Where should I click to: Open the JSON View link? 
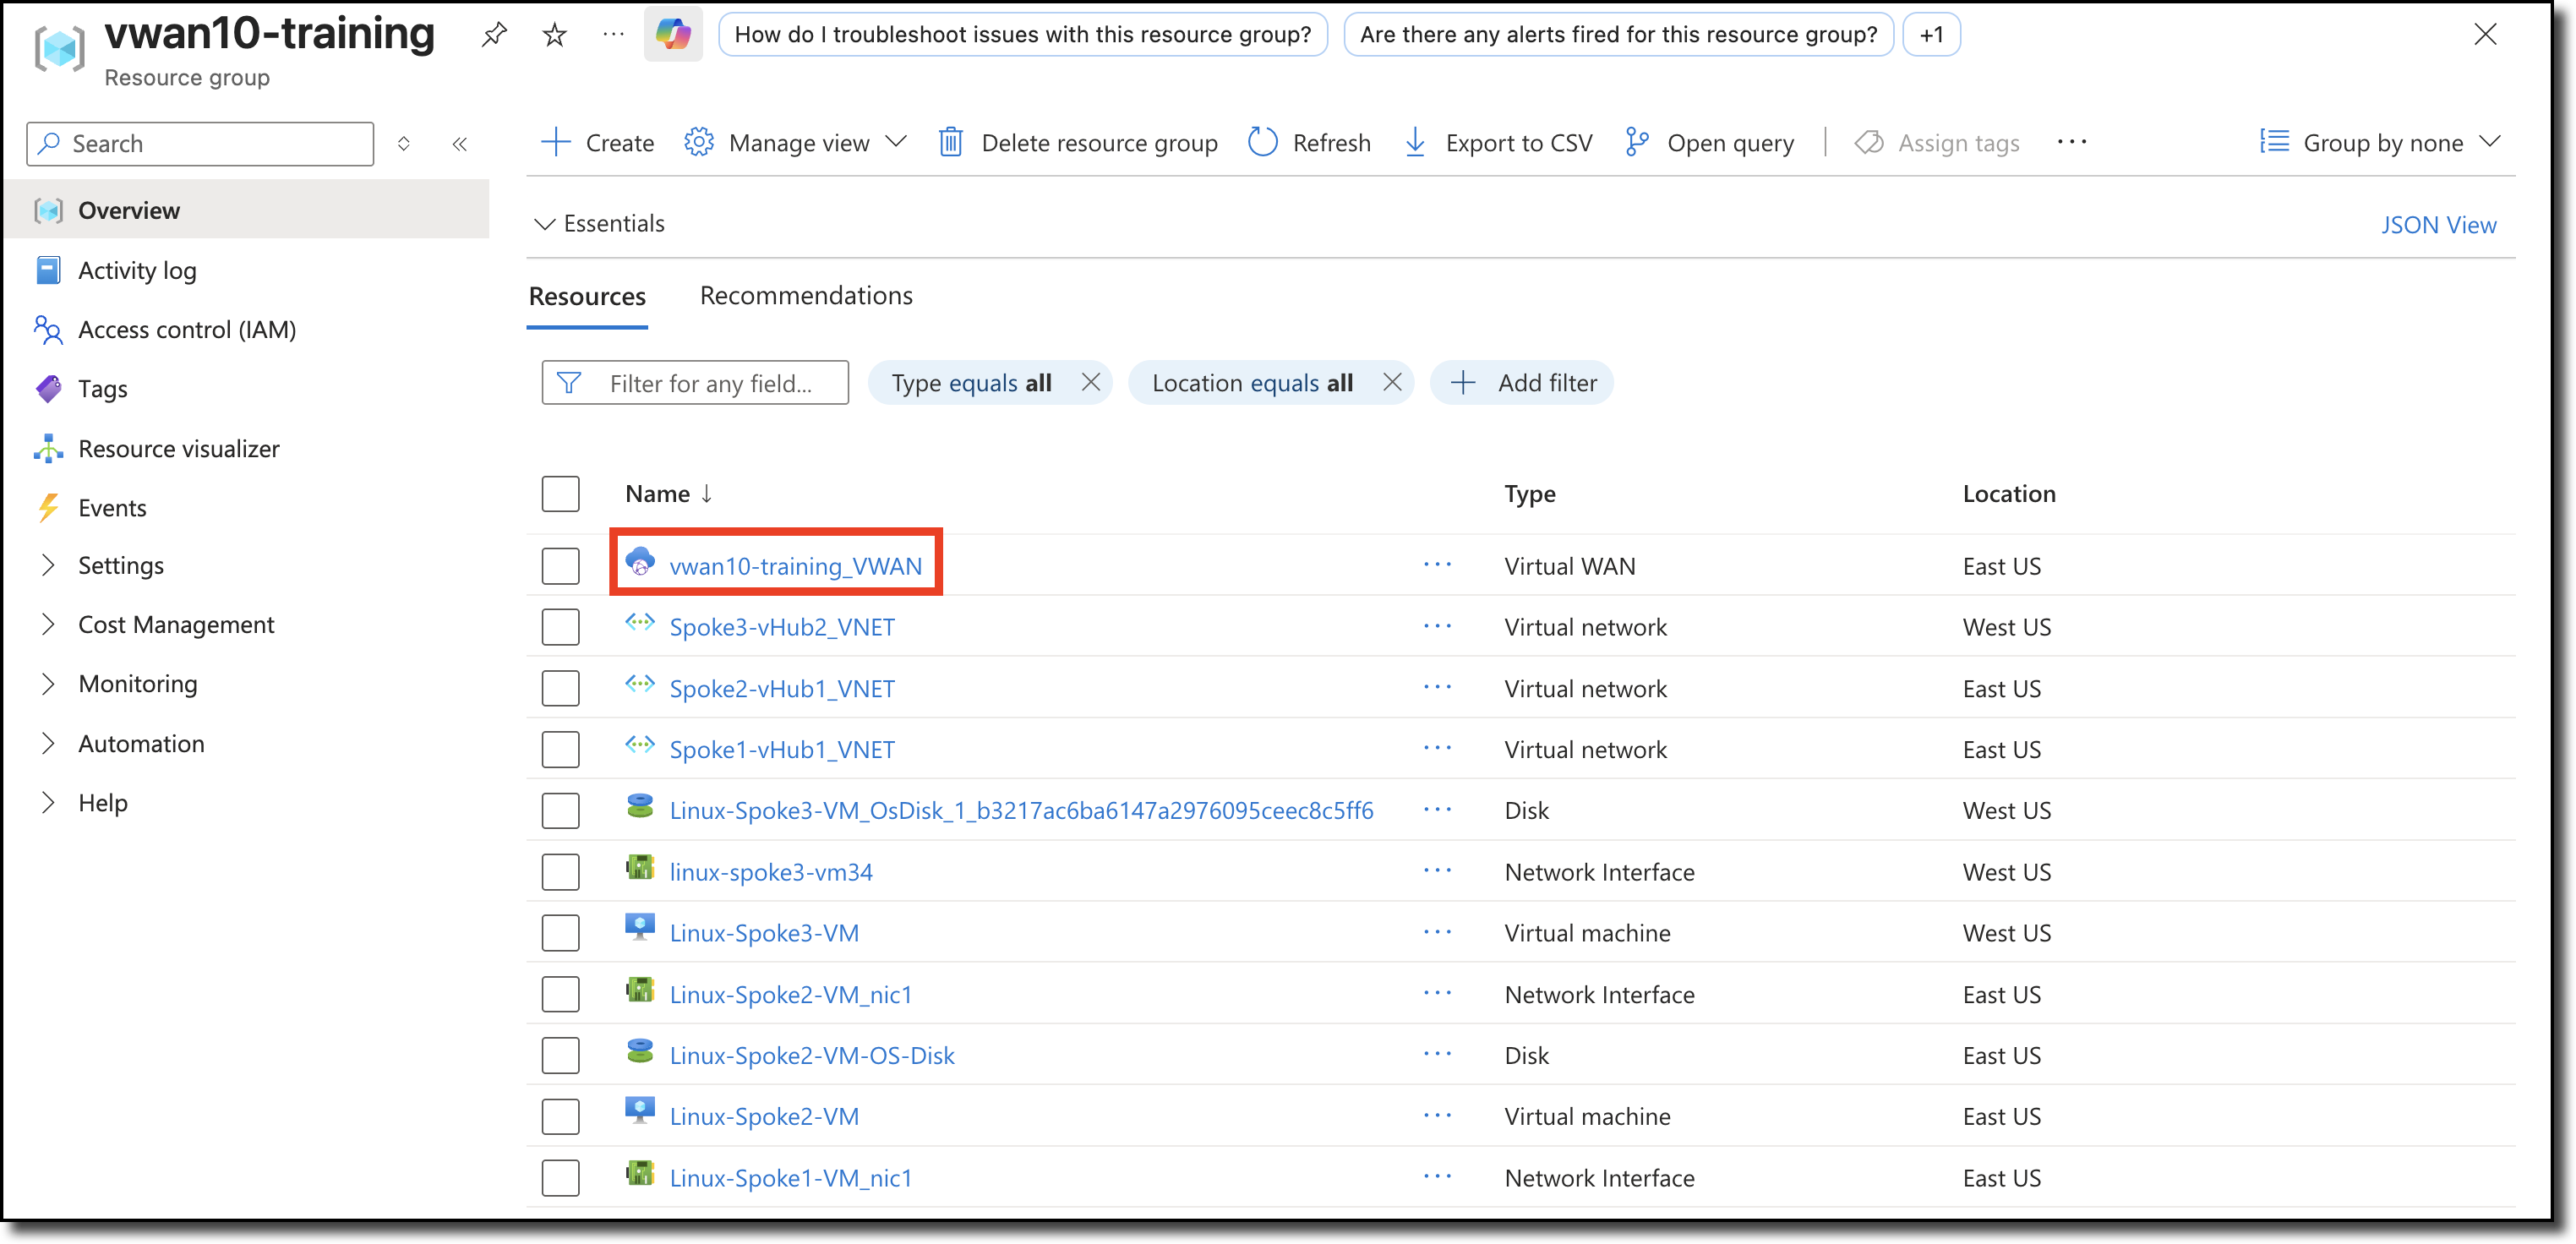pyautogui.click(x=2437, y=225)
